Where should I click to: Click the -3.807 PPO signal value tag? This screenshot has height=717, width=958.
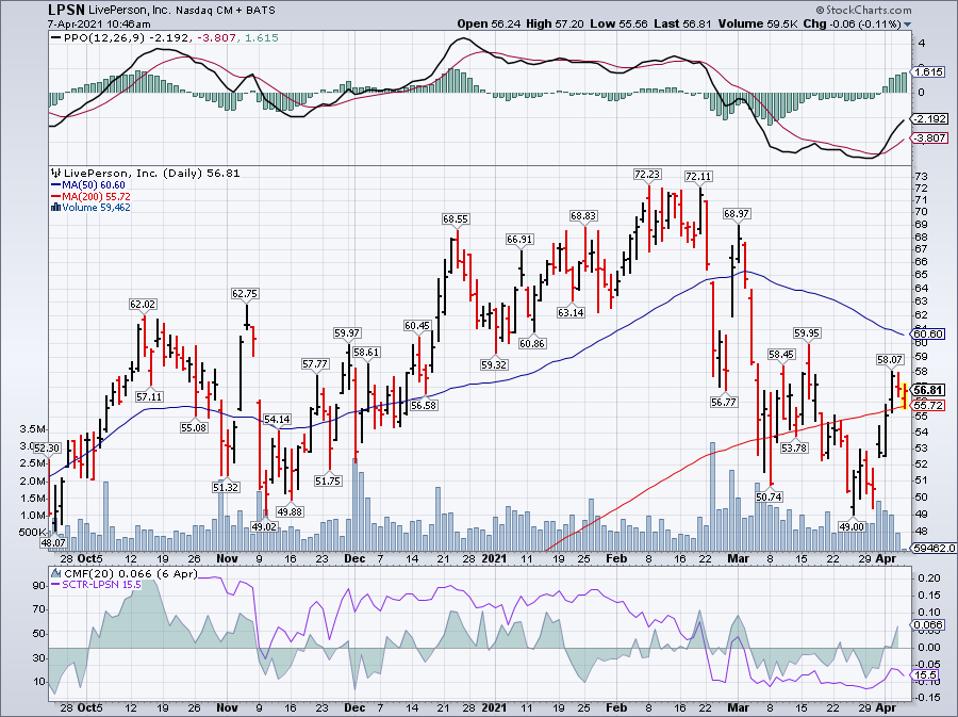[929, 138]
